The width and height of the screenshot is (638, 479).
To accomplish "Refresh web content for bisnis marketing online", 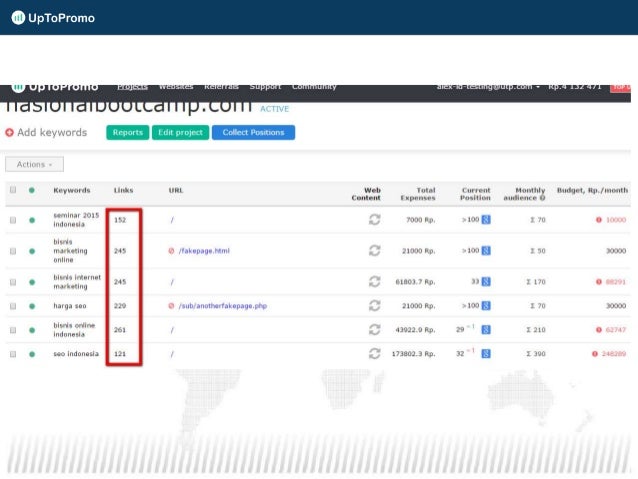I will (374, 251).
